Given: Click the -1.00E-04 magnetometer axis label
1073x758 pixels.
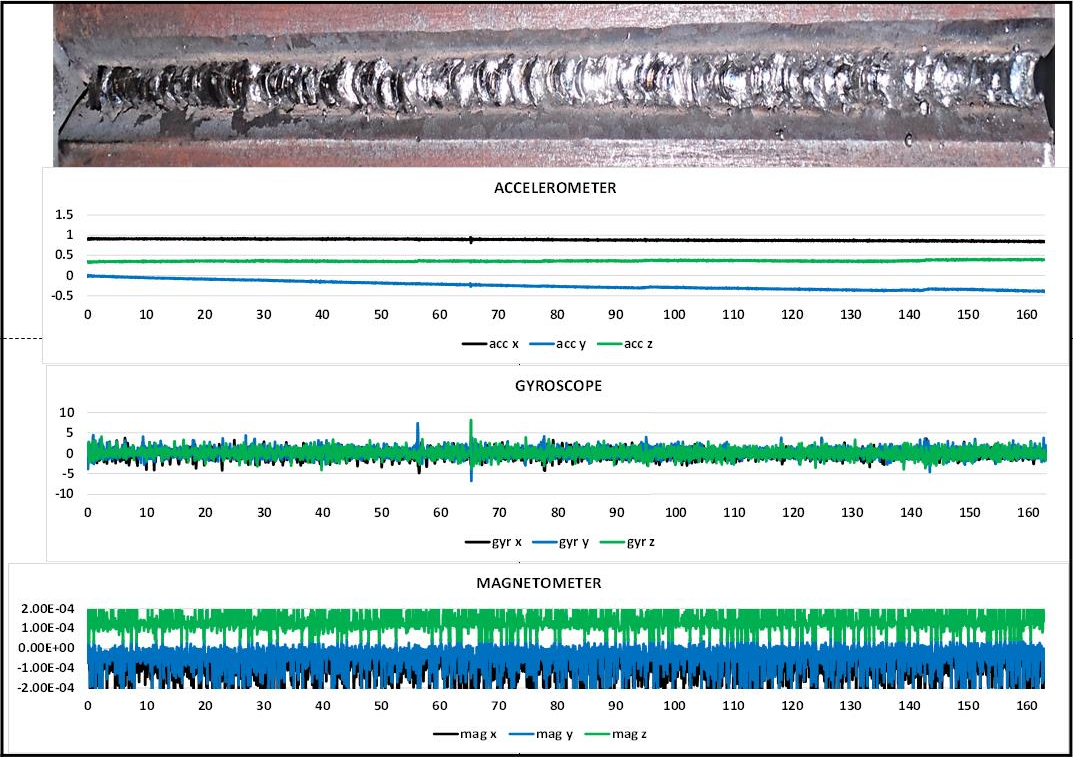Looking at the screenshot, I should point(45,668).
